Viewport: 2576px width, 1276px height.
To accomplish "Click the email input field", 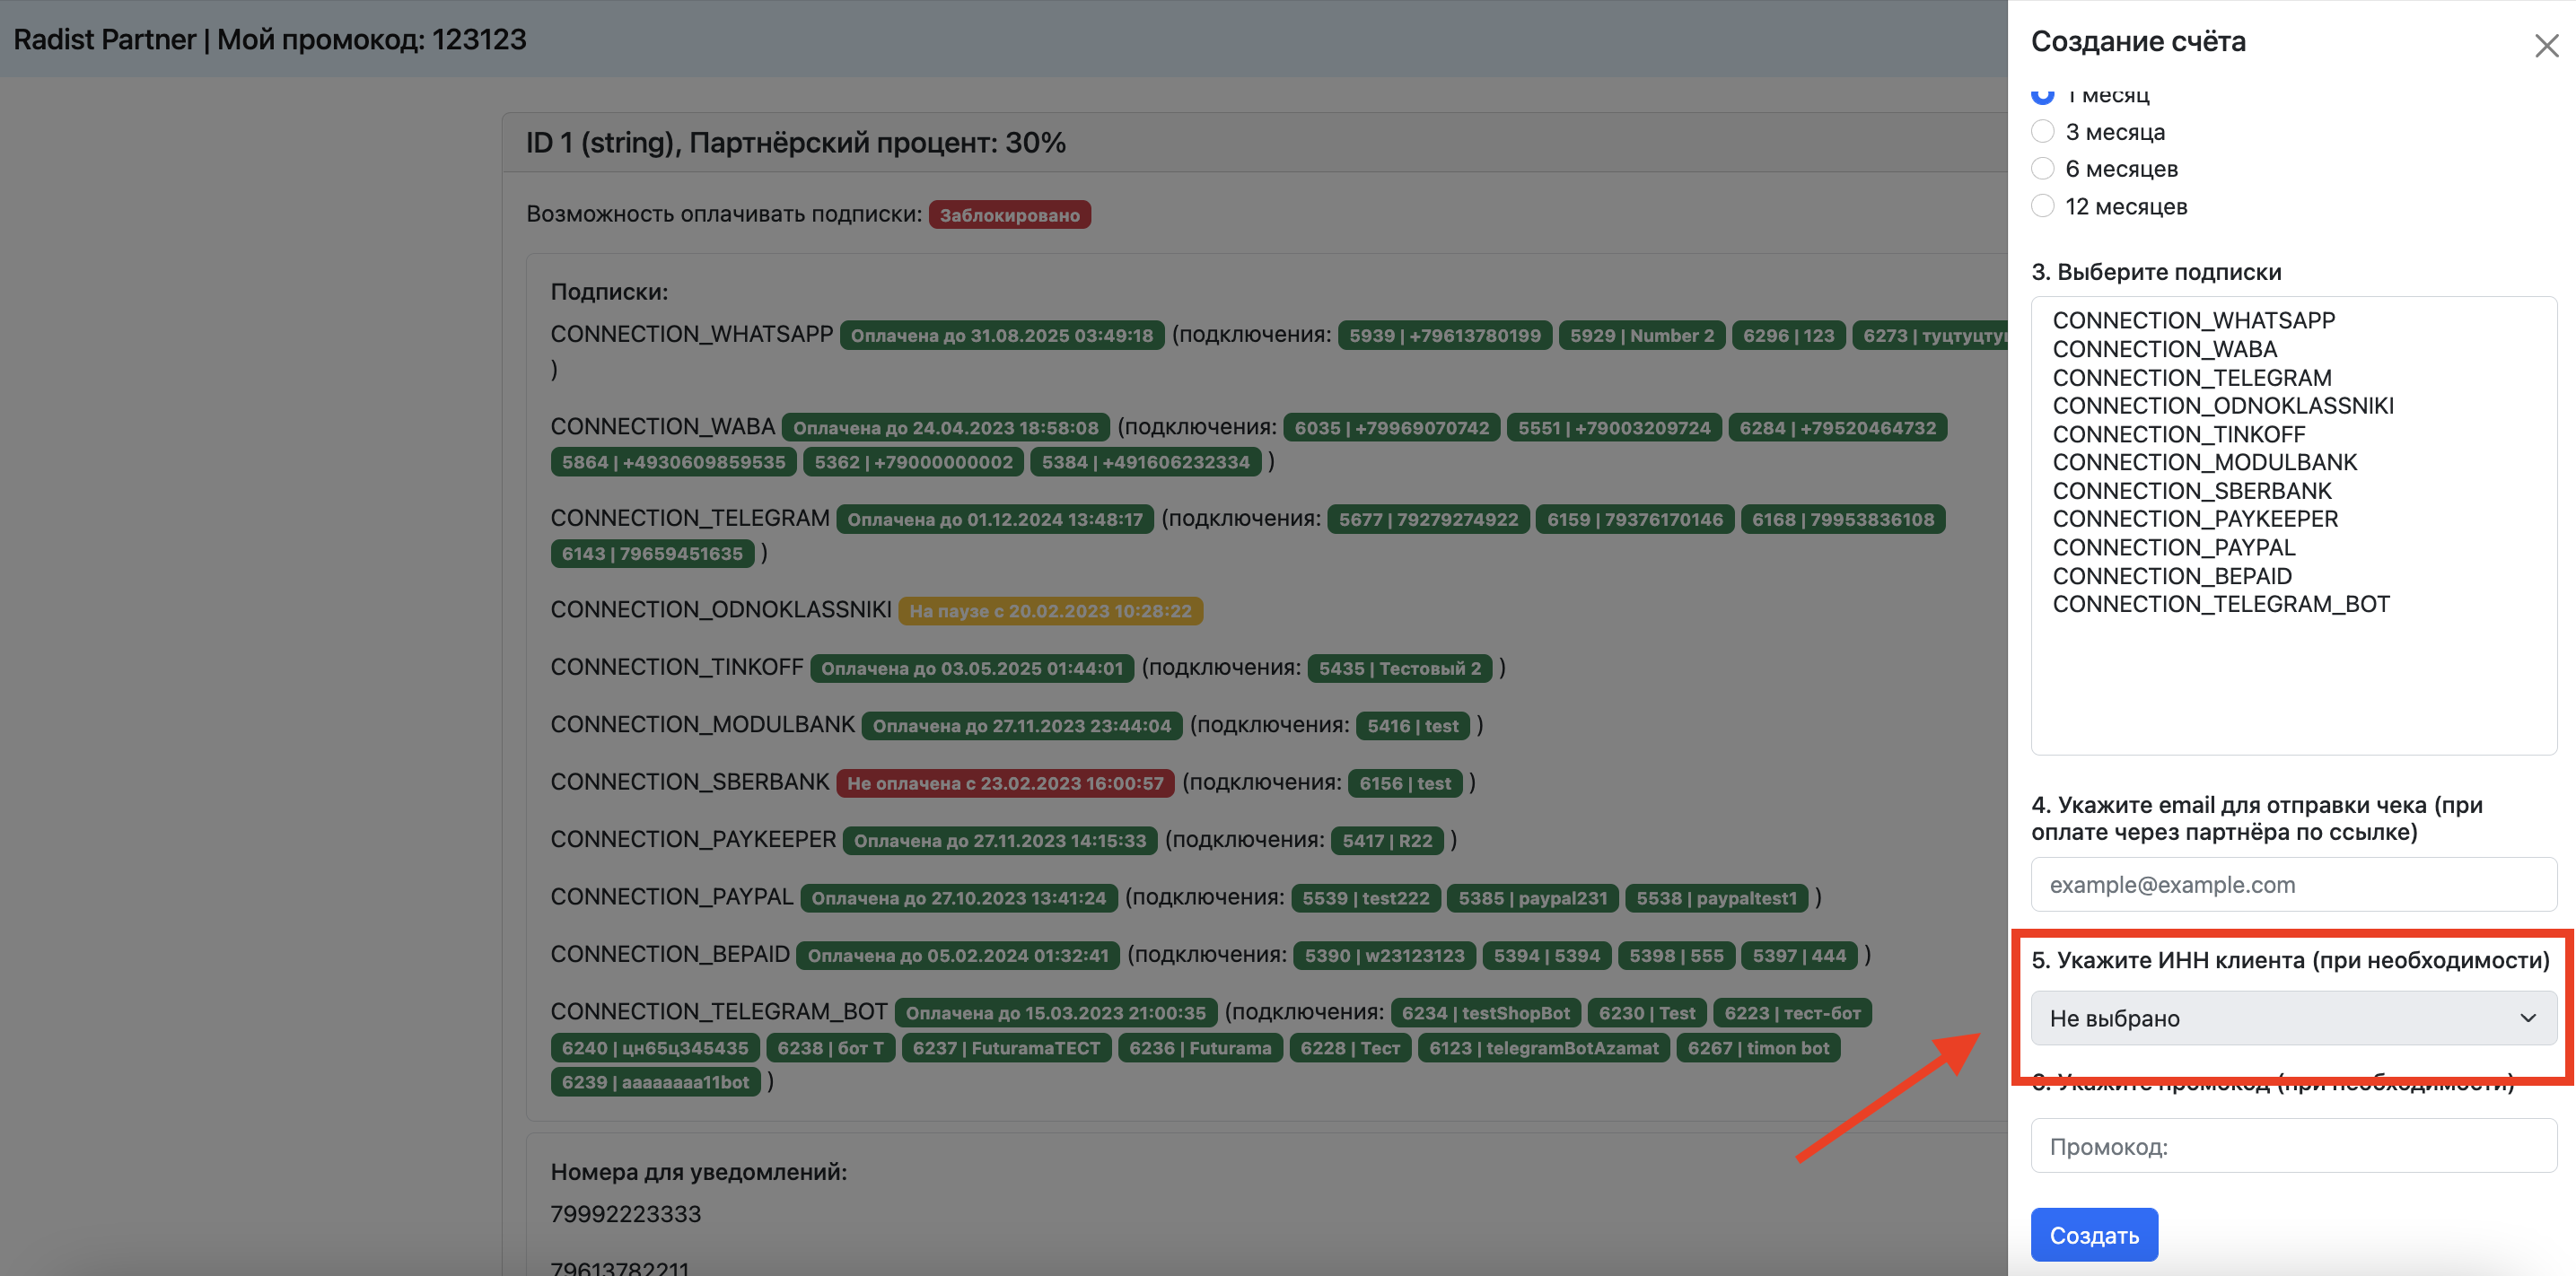I will tap(2292, 884).
